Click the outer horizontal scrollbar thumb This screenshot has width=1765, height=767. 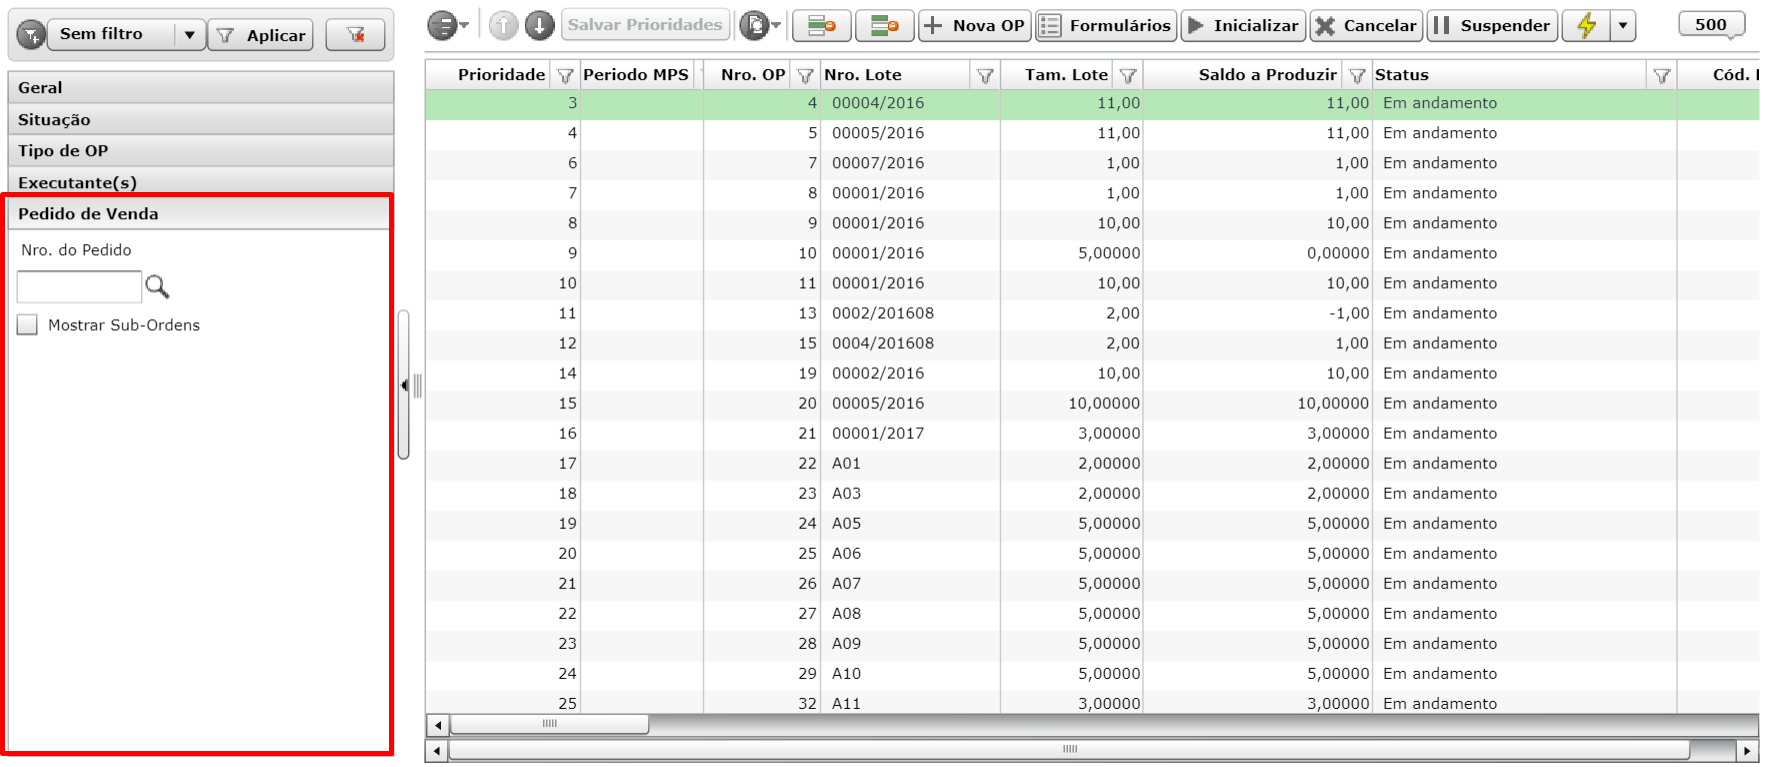1069,750
